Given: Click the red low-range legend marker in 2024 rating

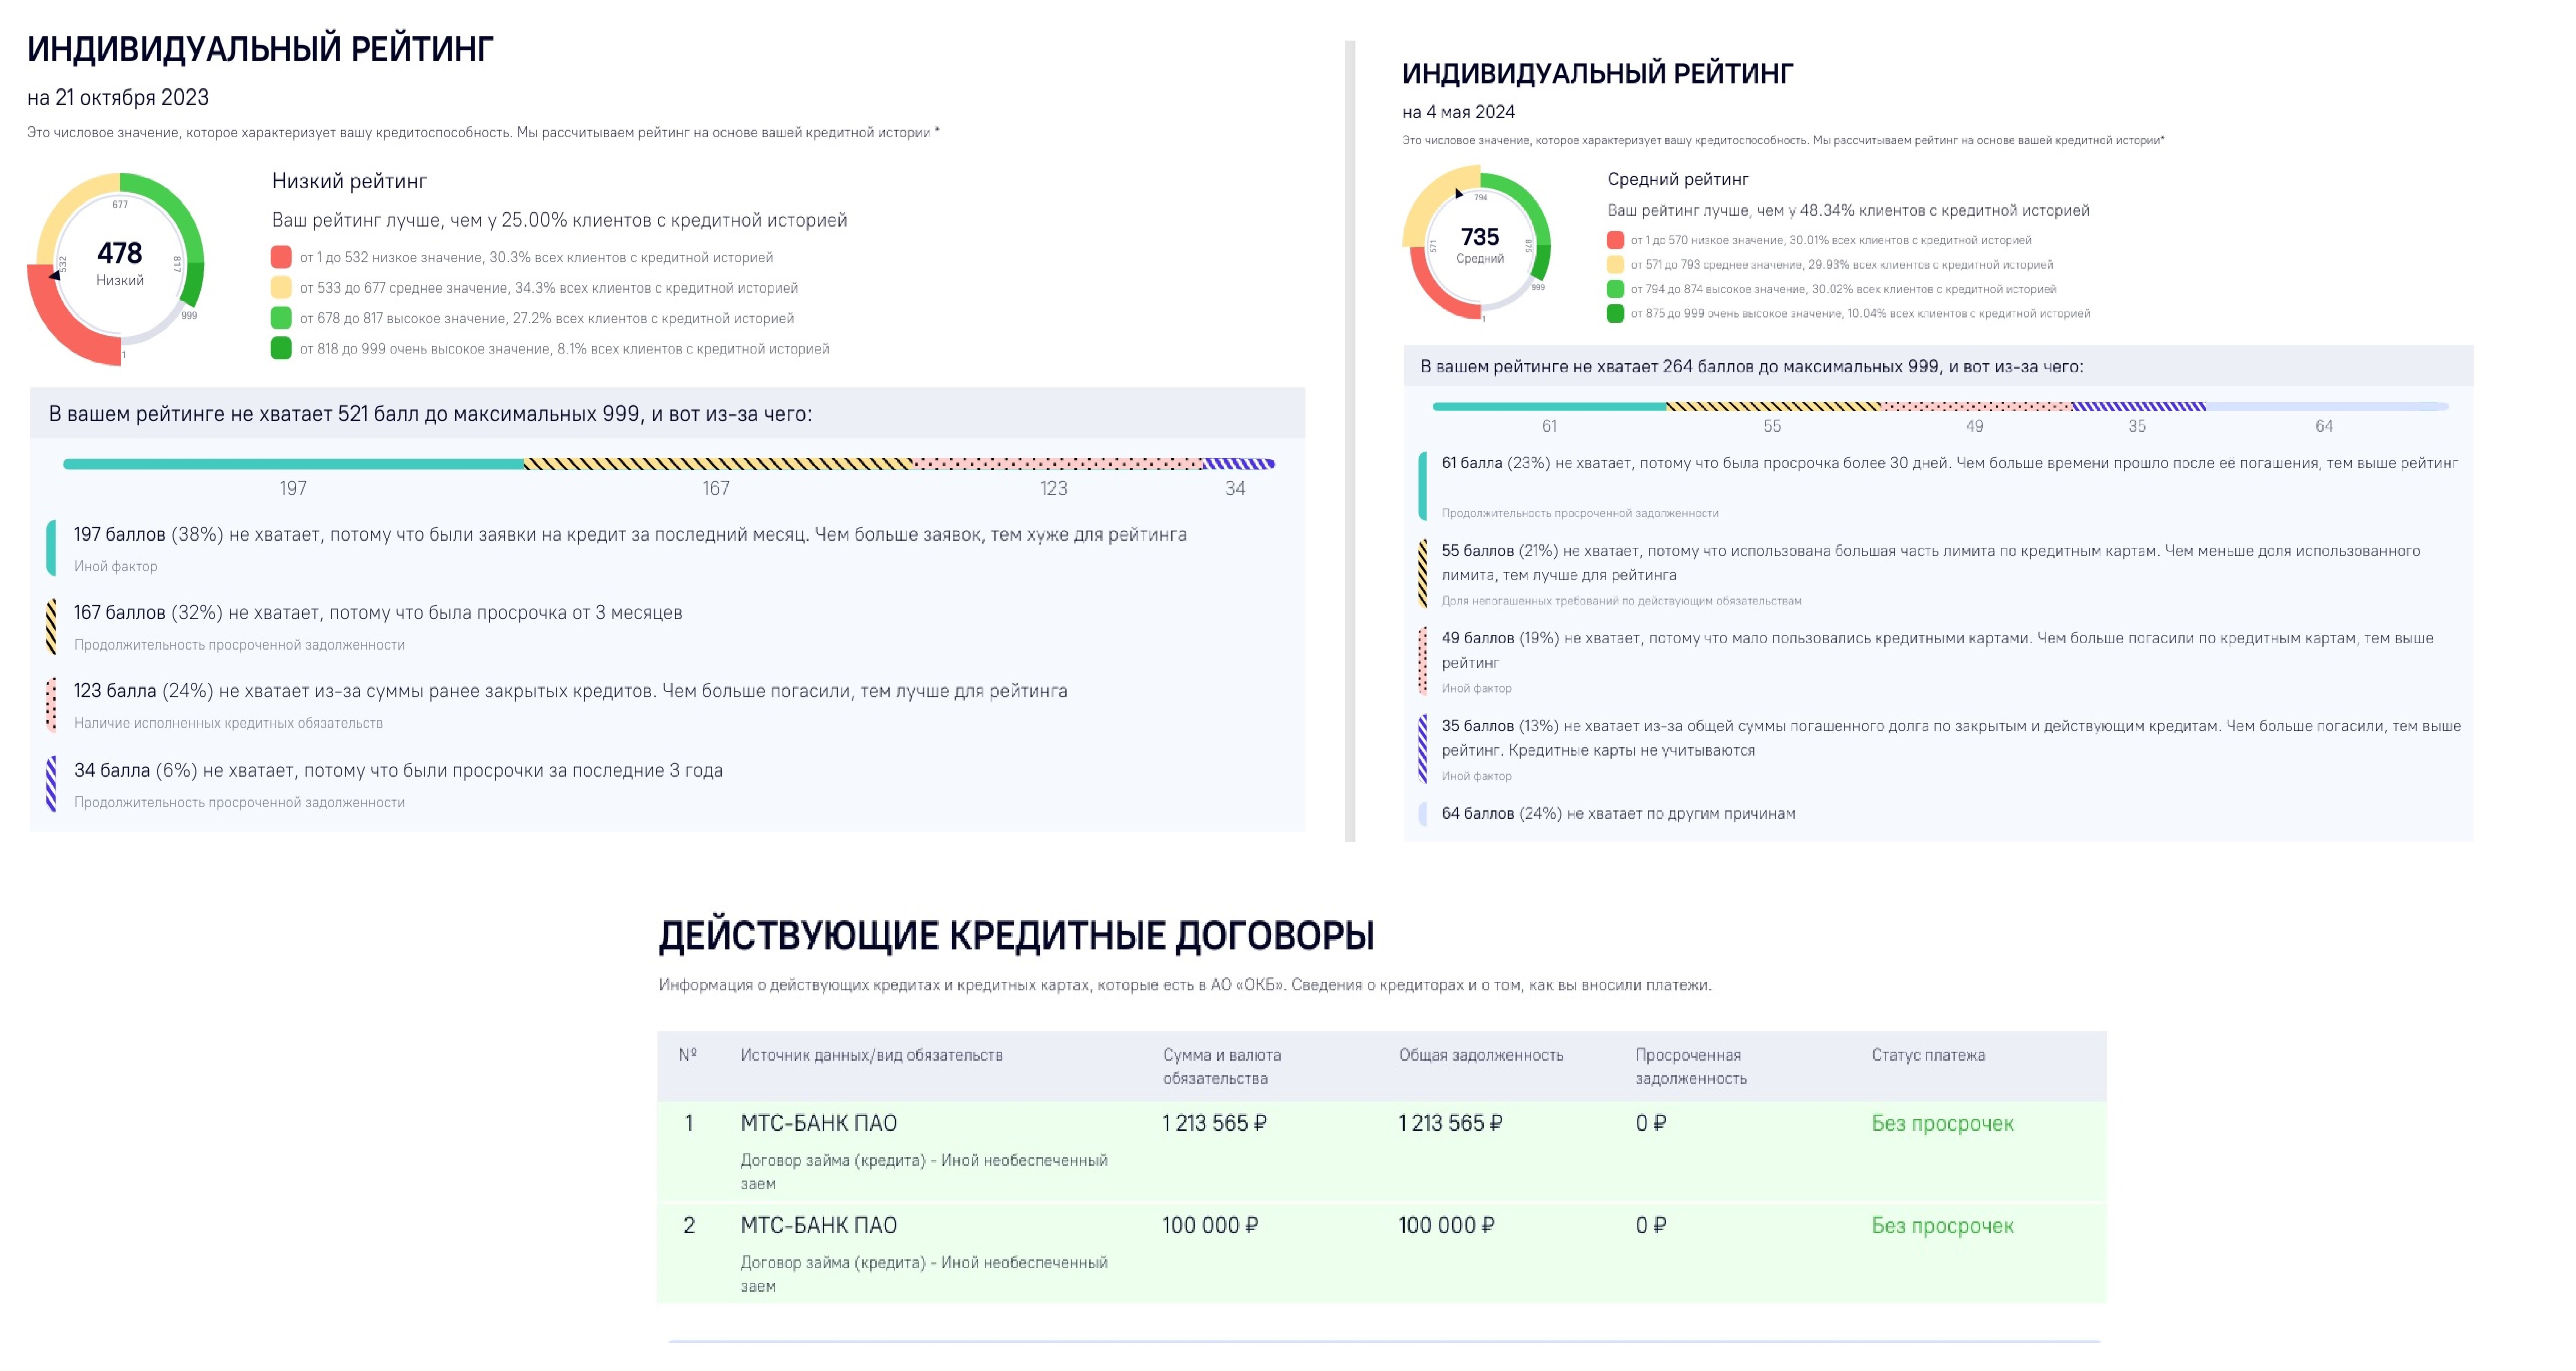Looking at the screenshot, I should 1617,240.
